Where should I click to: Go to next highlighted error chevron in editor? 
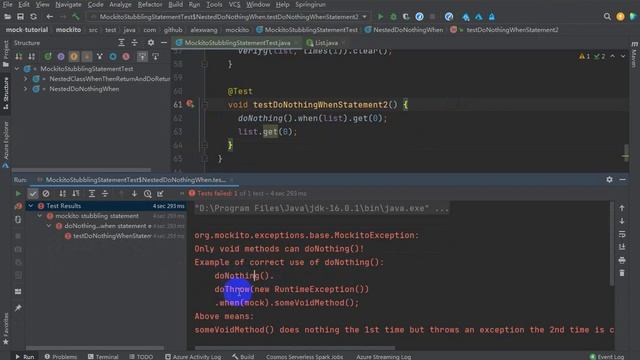pos(623,56)
